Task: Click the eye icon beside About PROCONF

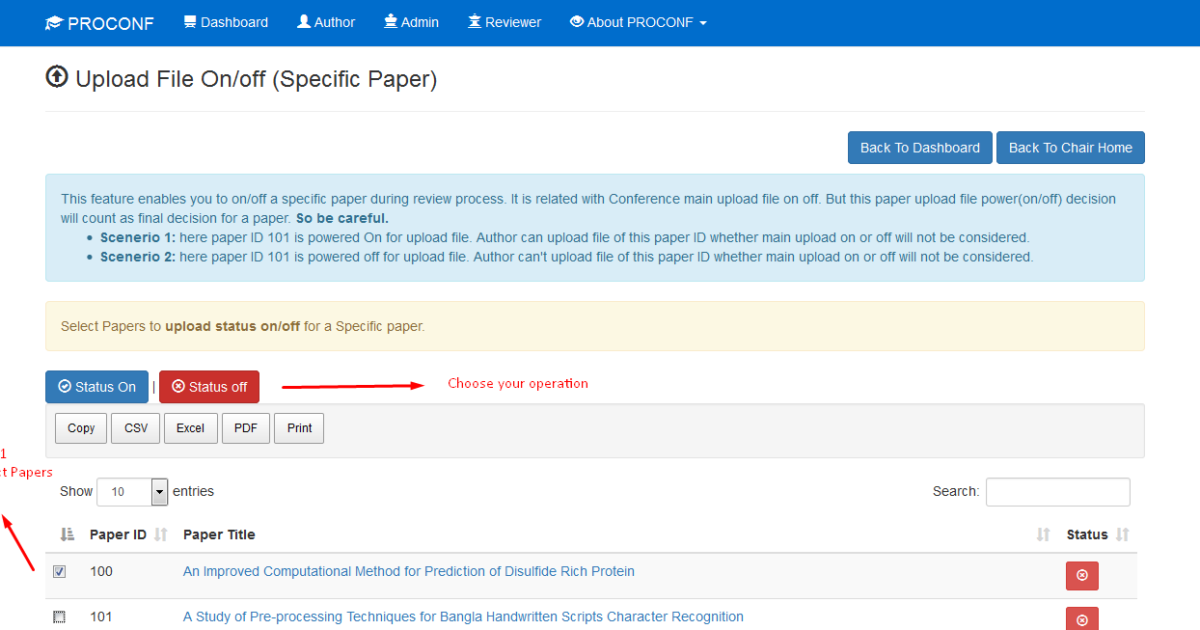Action: coord(576,22)
